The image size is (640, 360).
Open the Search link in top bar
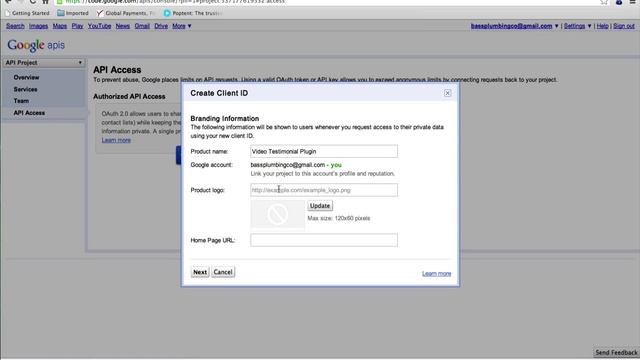pos(15,26)
